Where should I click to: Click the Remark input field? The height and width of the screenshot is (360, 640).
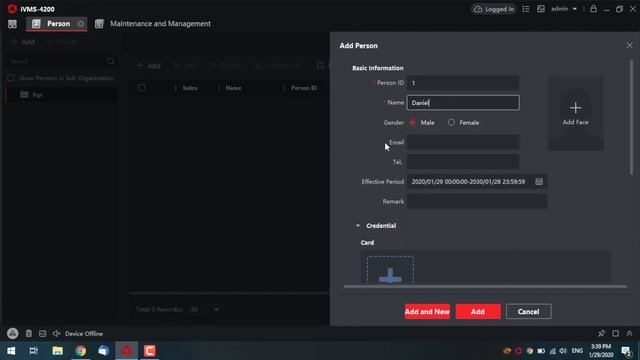click(x=477, y=201)
